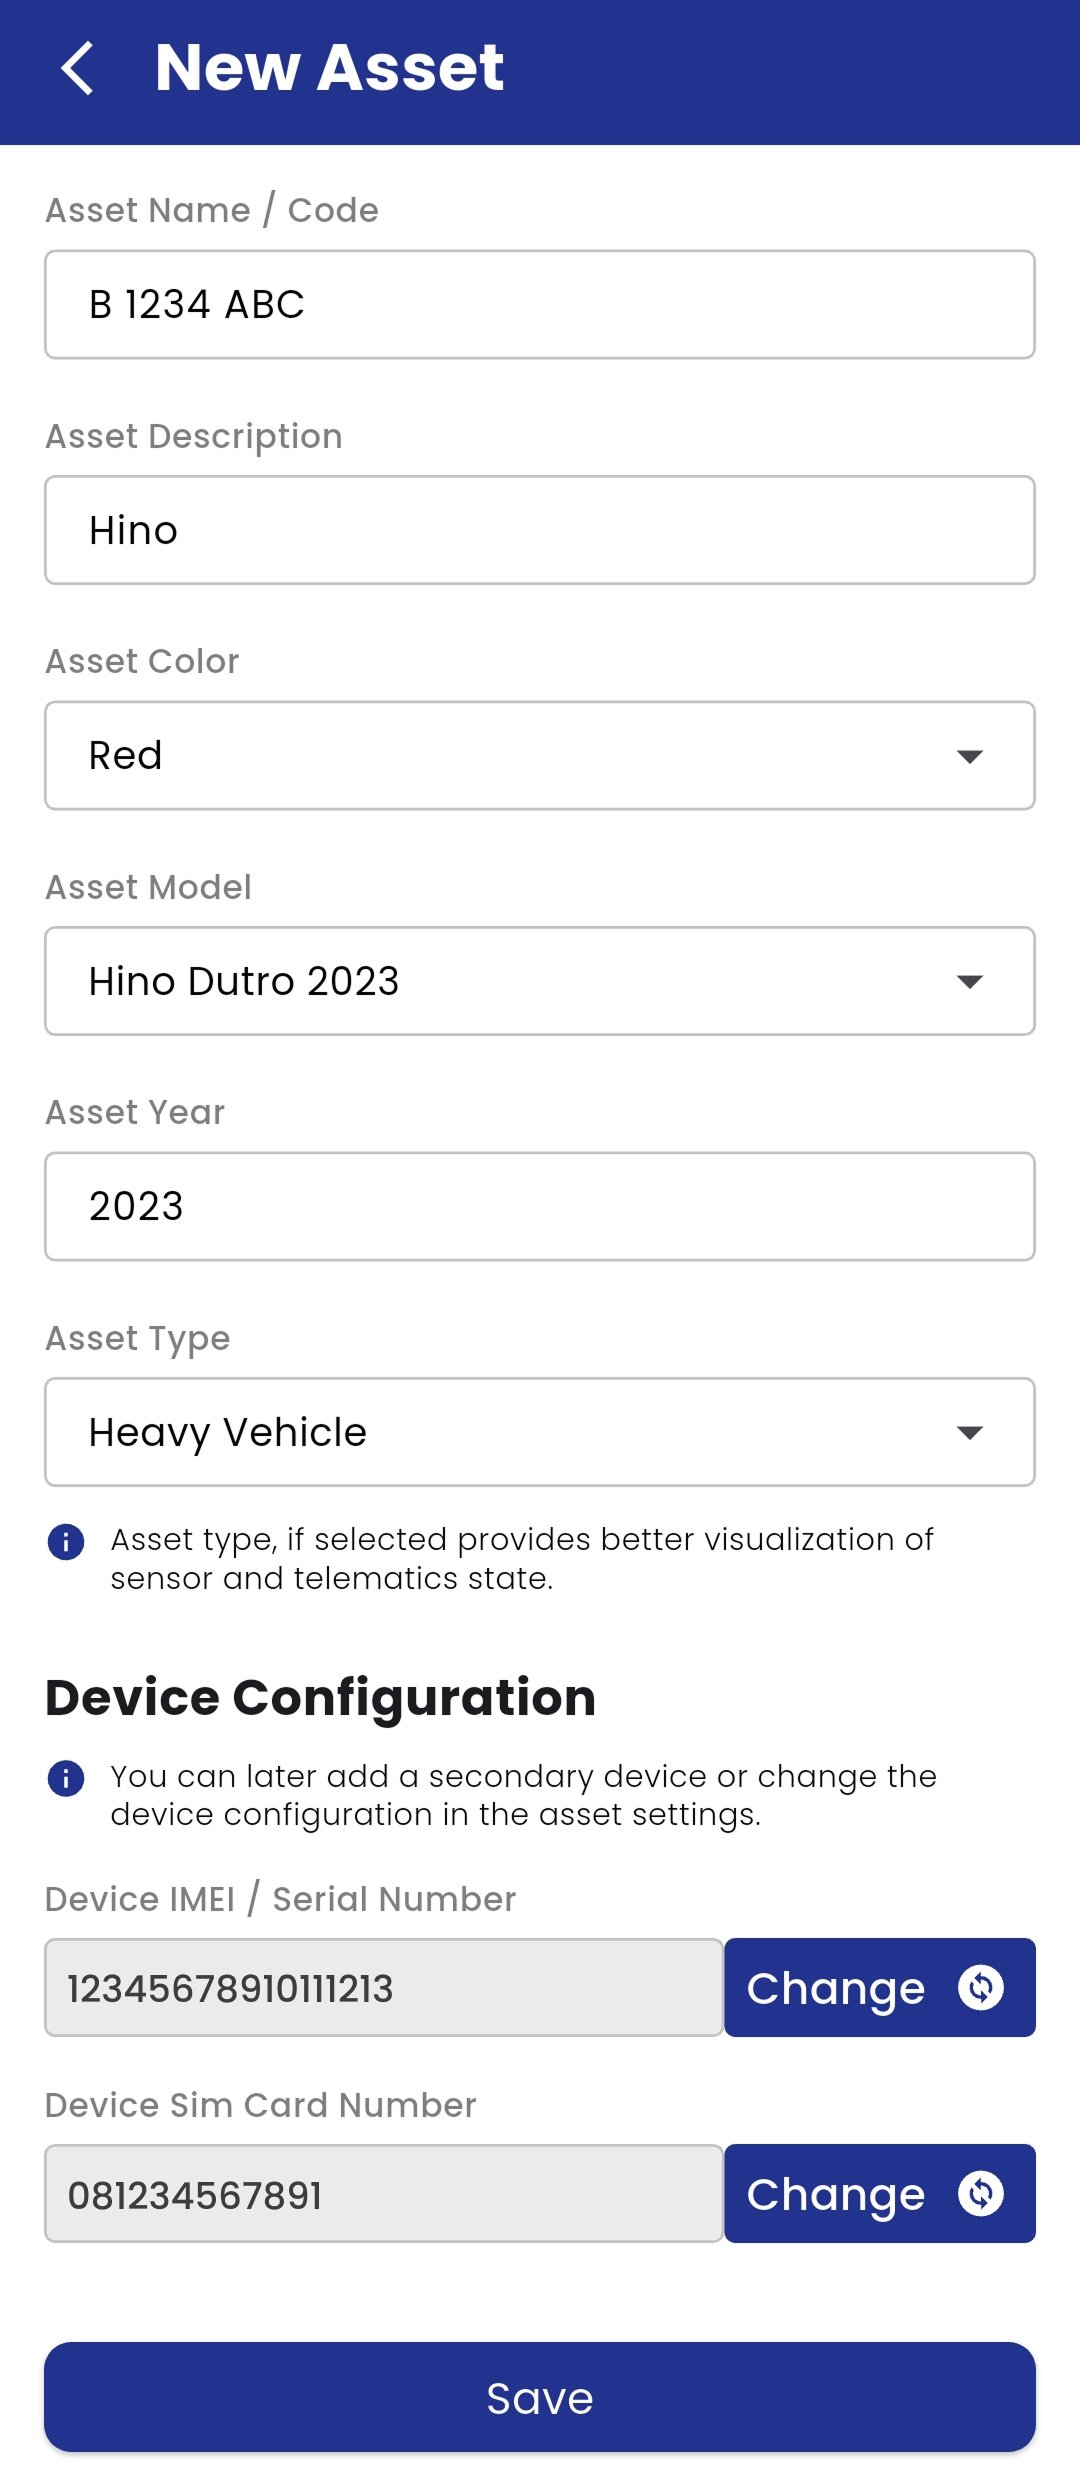Tap the Heavy Vehicle type box
Image resolution: width=1080 pixels, height=2491 pixels.
(x=500, y=1433)
